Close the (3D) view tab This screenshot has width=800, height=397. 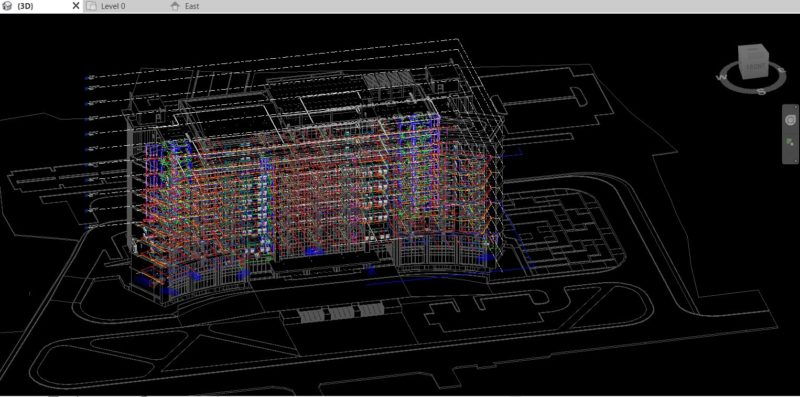tap(76, 6)
